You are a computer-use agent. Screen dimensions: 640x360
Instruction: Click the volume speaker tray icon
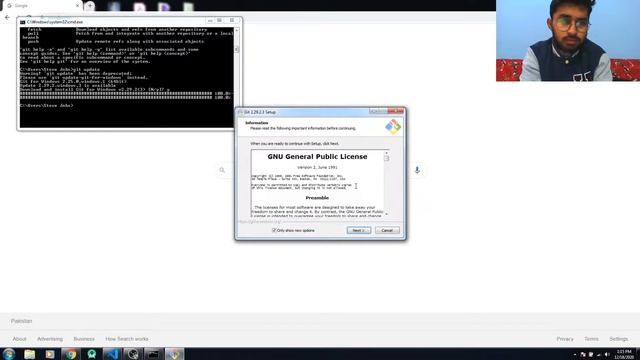pos(607,354)
